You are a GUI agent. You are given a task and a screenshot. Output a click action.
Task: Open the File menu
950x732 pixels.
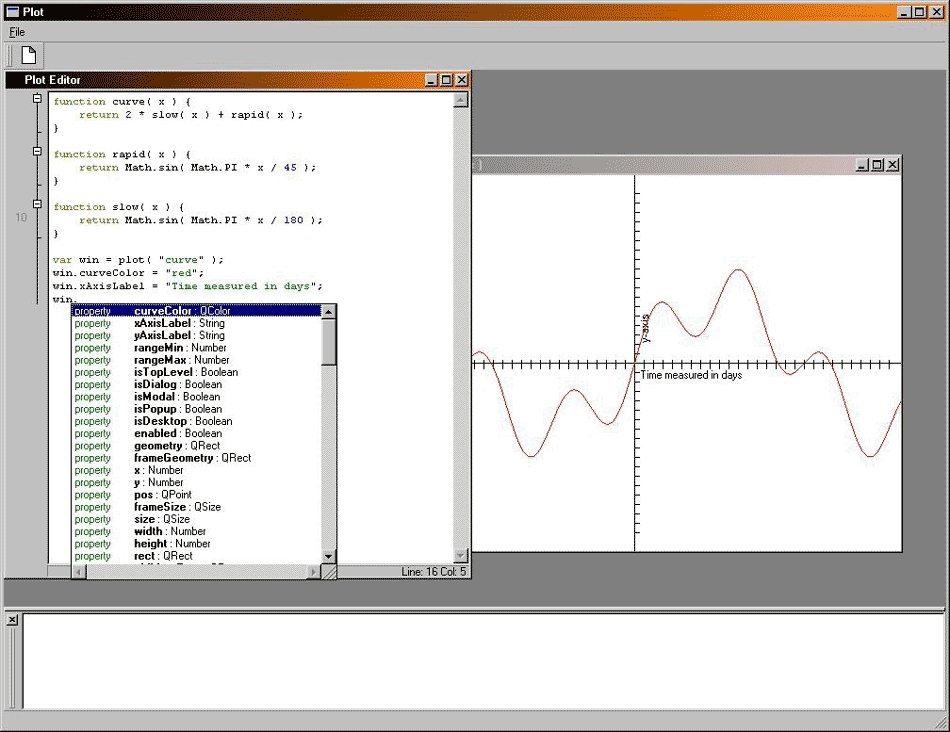(x=17, y=32)
